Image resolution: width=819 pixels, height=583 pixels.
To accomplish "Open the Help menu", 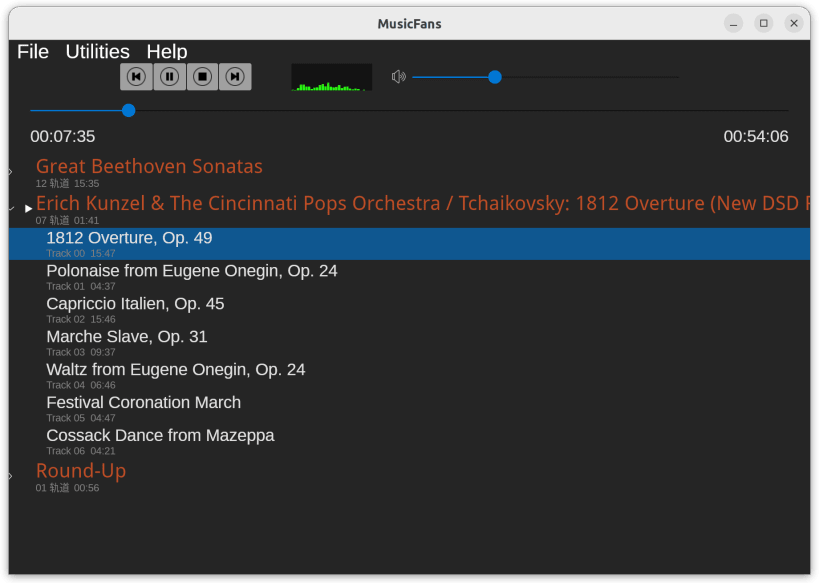I will 167,52.
